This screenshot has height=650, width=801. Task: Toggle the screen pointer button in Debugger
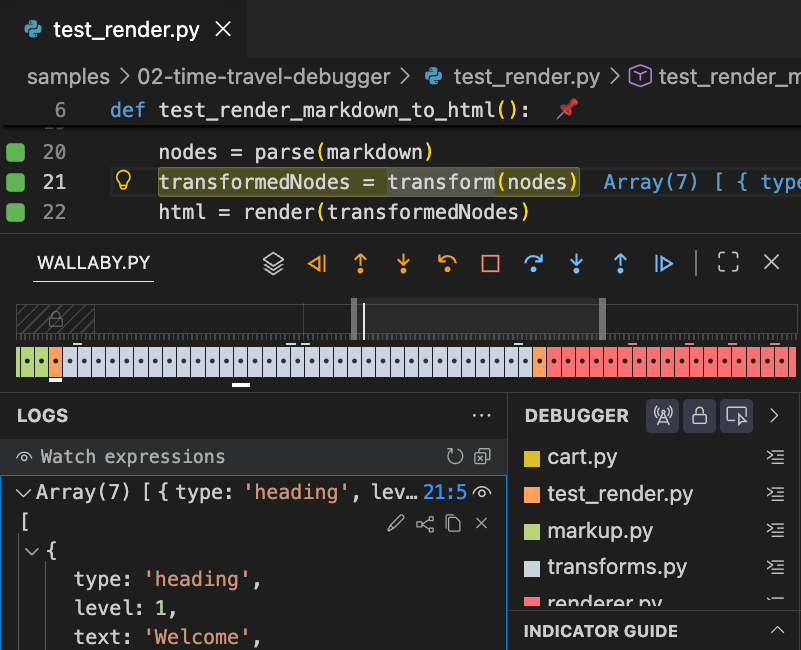click(736, 416)
